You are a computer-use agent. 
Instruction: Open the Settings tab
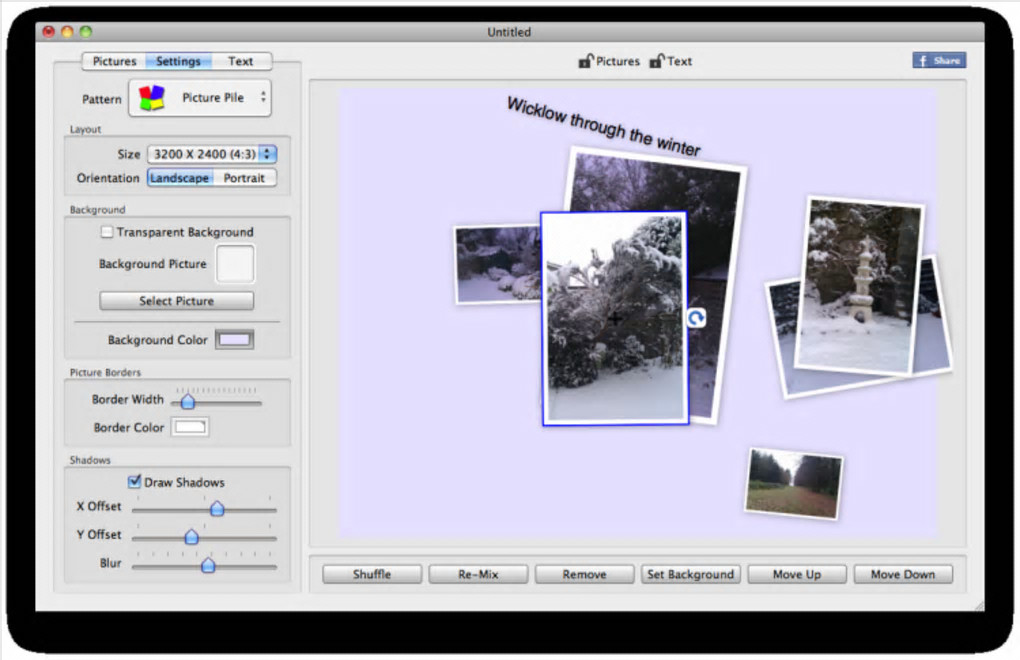(178, 61)
